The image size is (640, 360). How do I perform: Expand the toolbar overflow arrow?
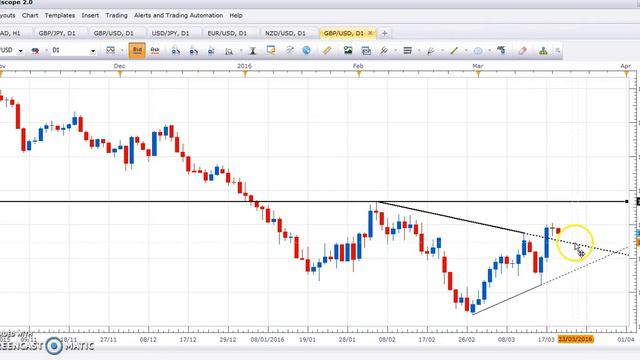pyautogui.click(x=557, y=51)
